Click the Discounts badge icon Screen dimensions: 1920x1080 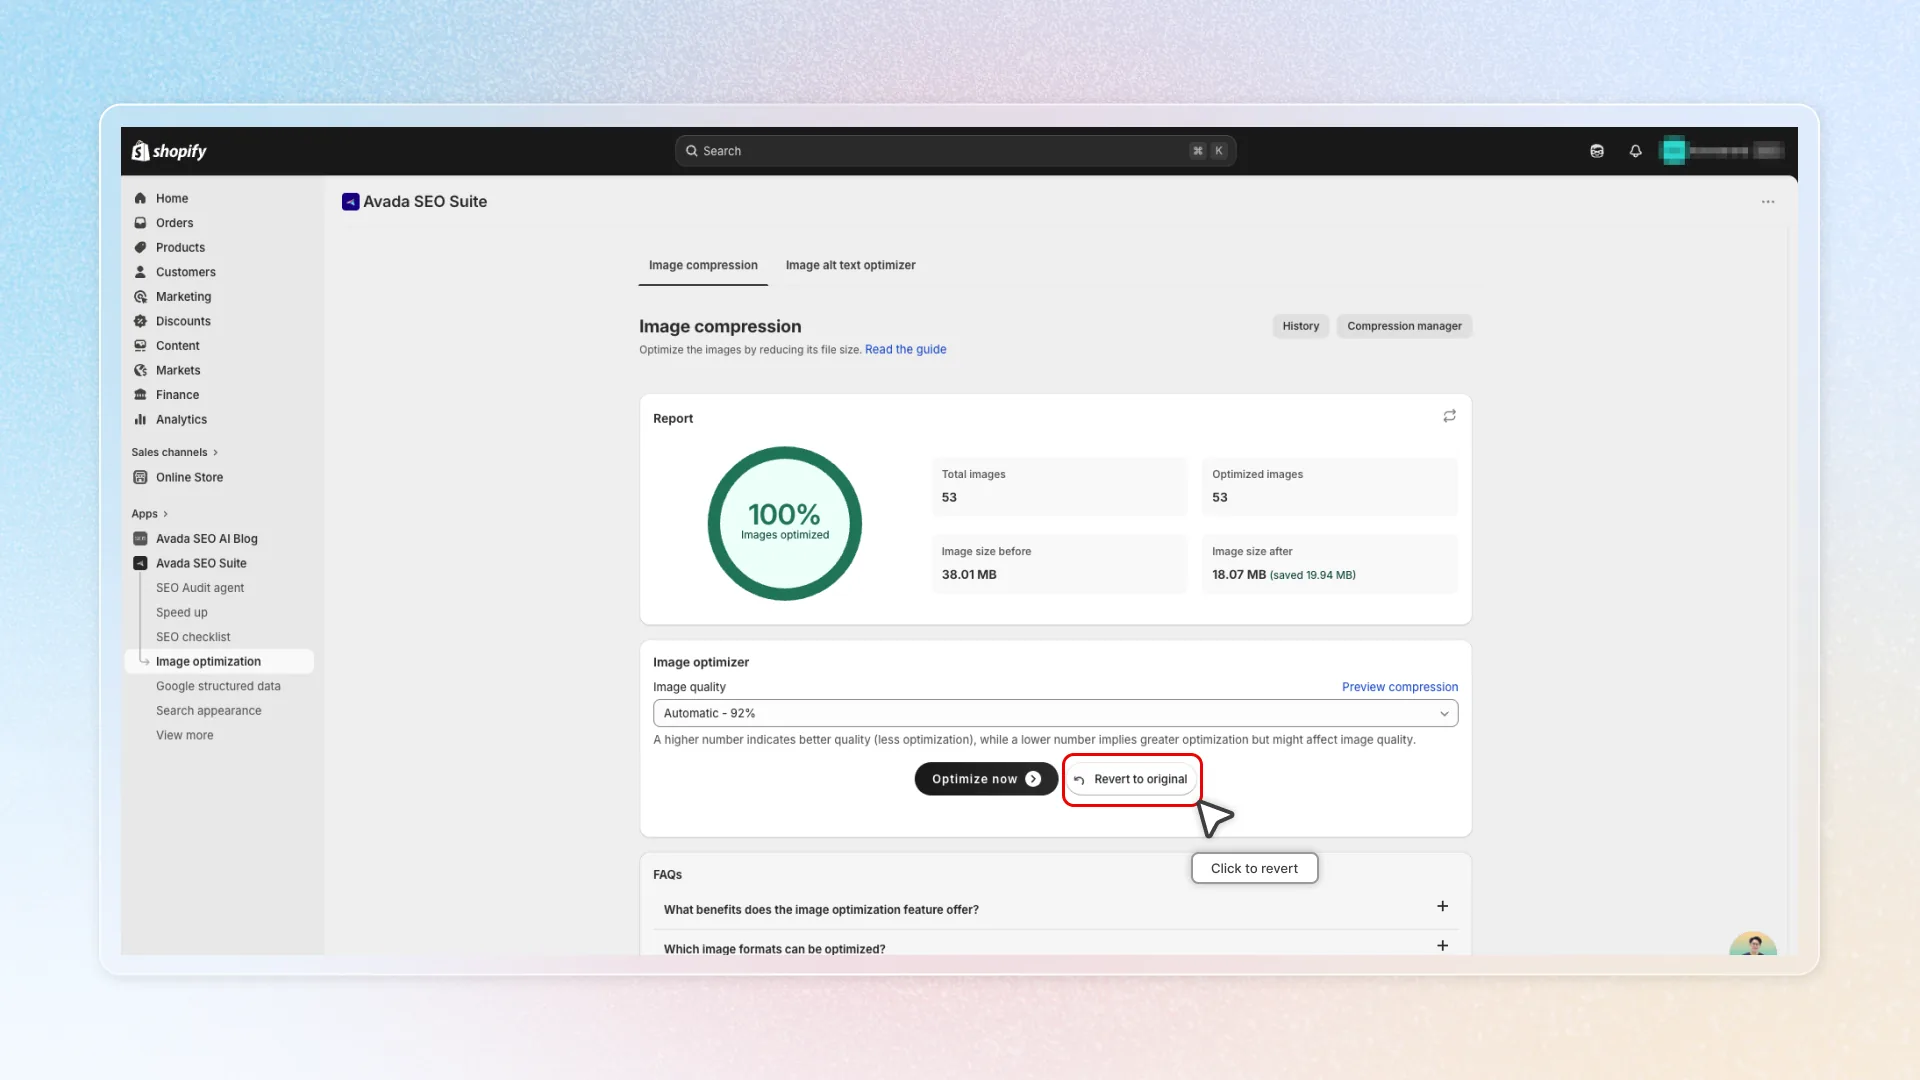140,321
